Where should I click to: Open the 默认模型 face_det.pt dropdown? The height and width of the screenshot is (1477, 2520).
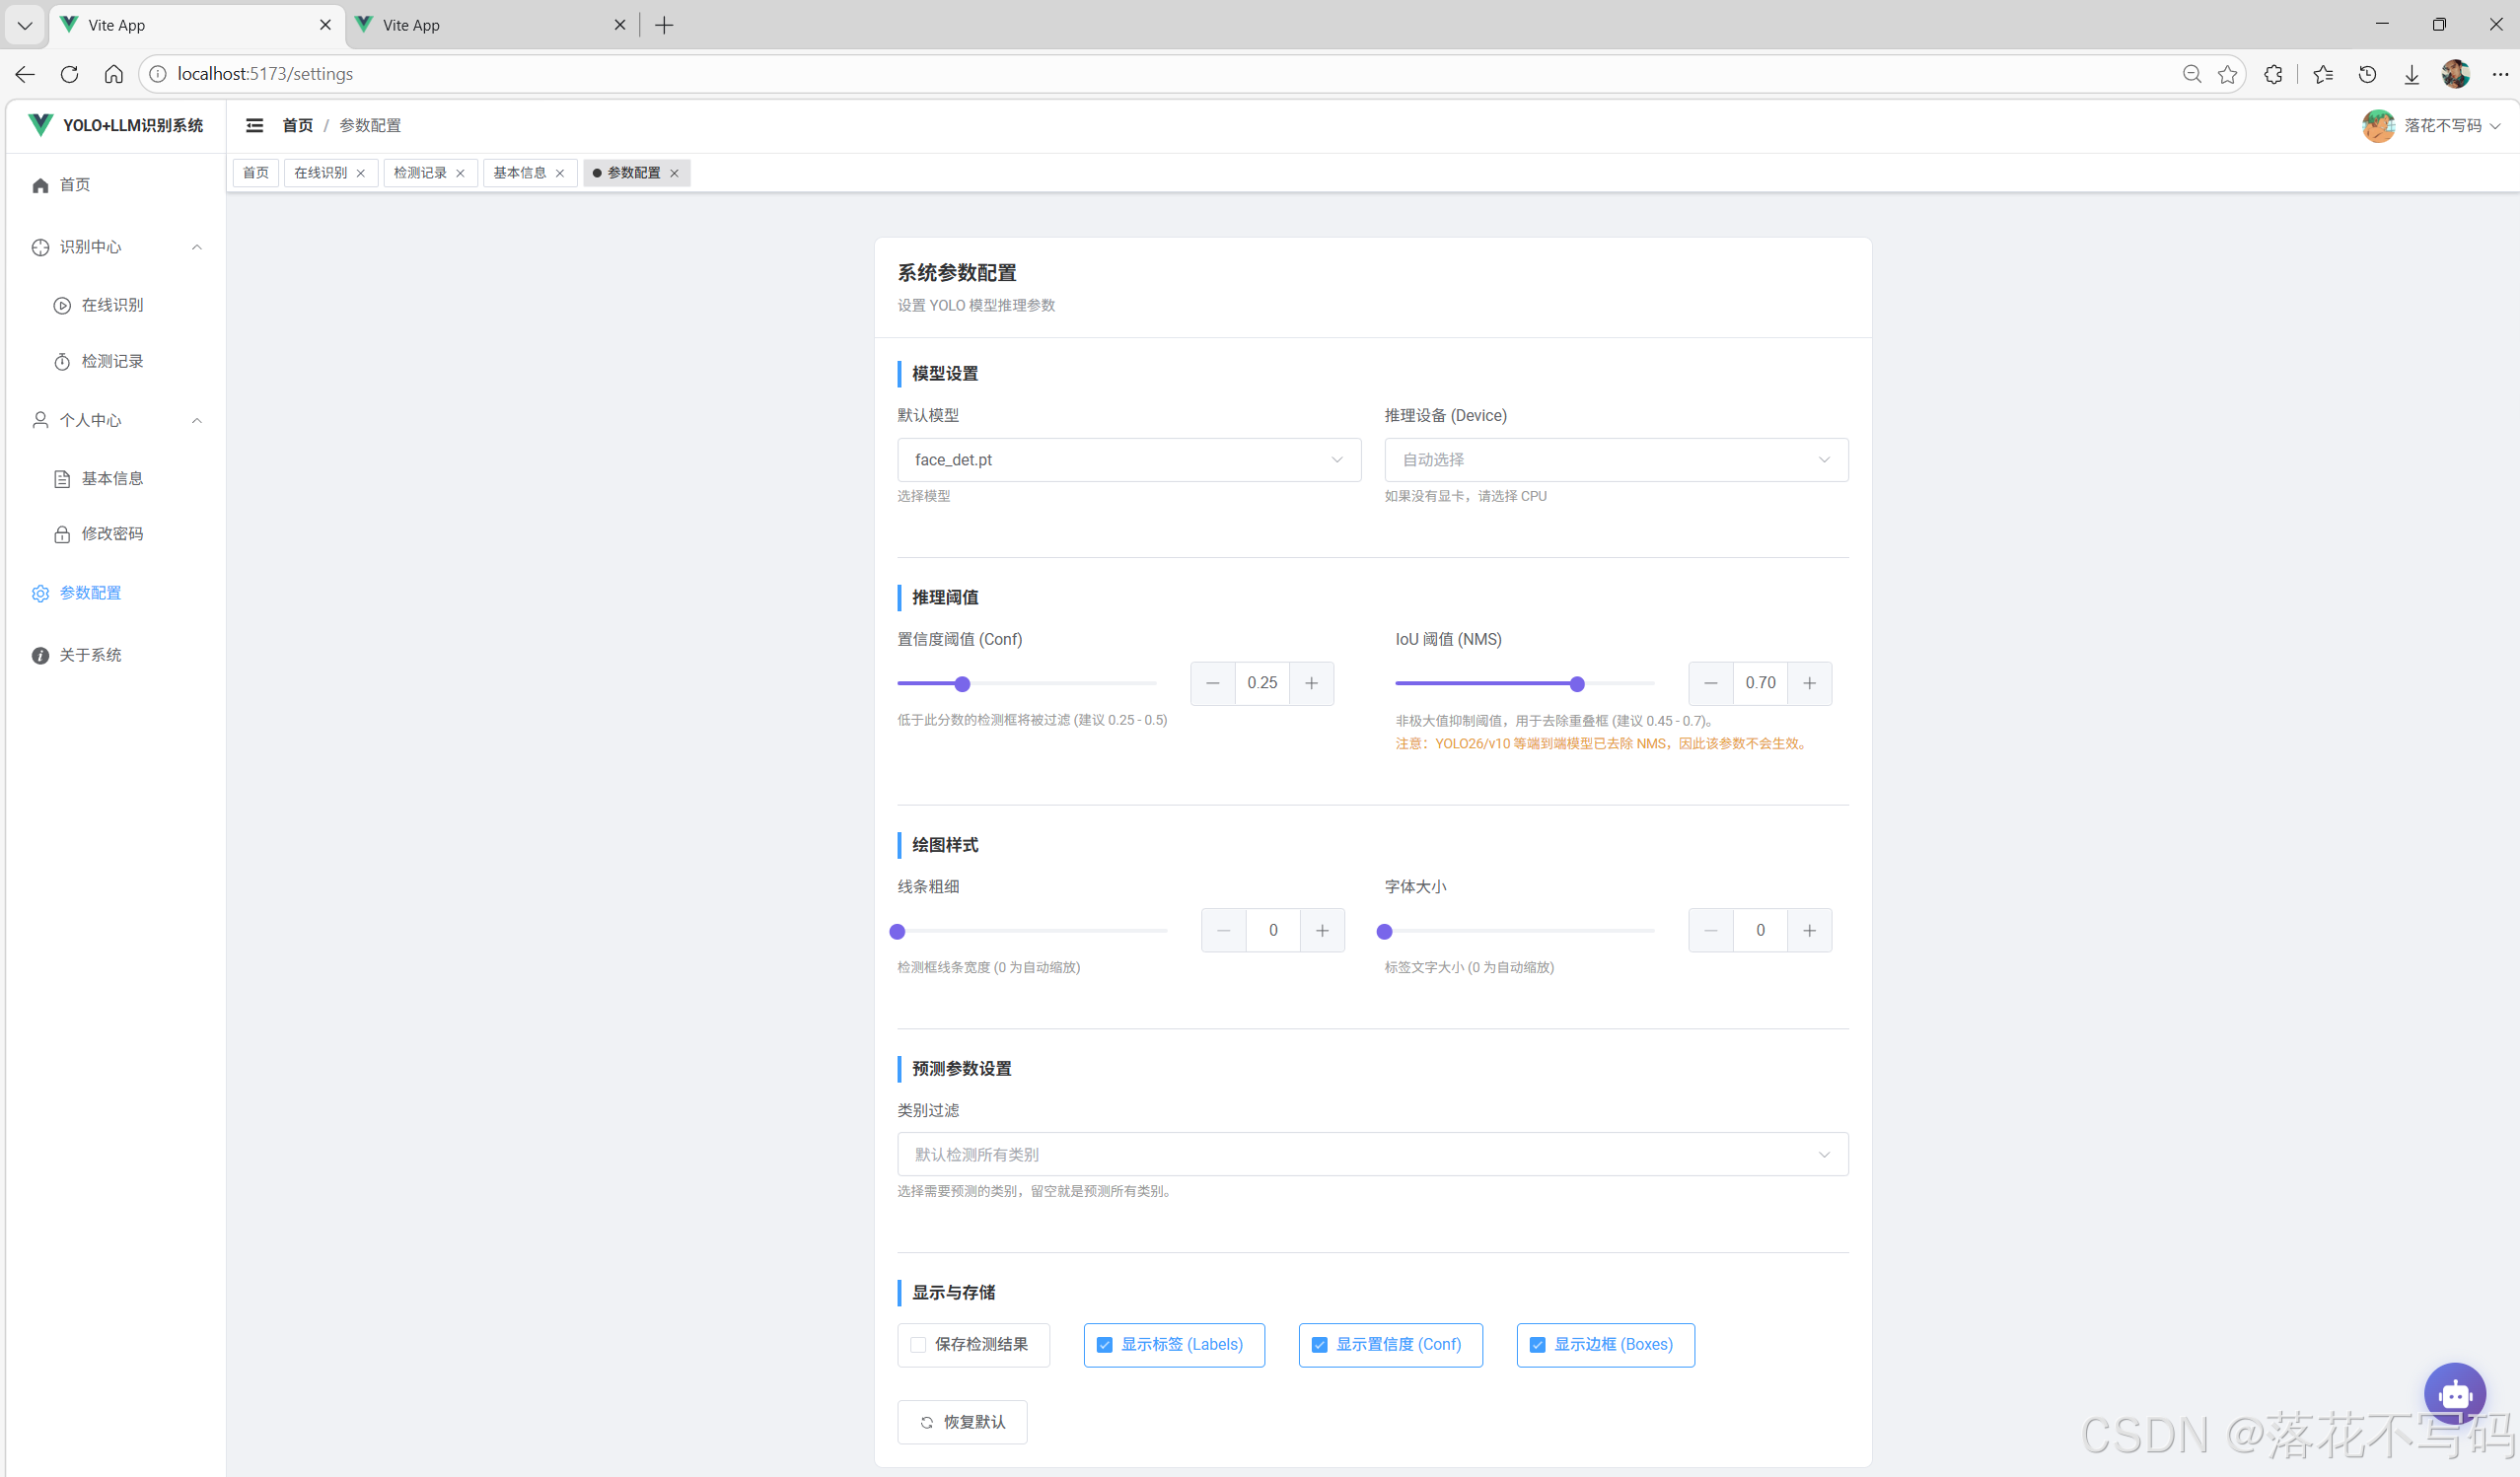pos(1128,460)
